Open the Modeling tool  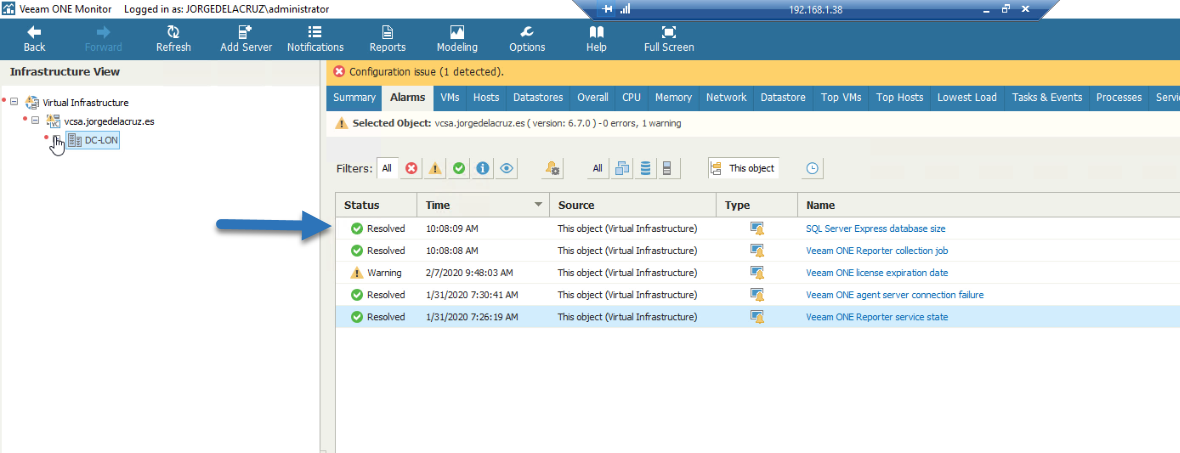pyautogui.click(x=457, y=39)
